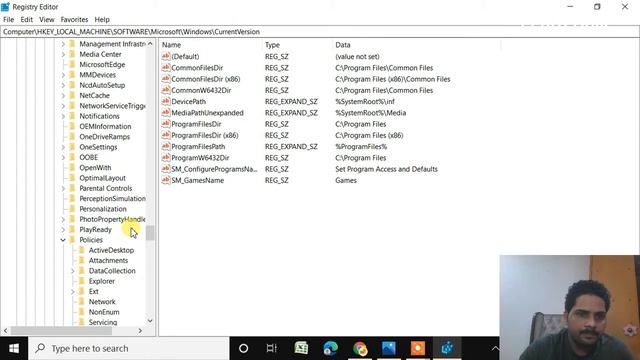Select the Servicing key

click(x=103, y=322)
